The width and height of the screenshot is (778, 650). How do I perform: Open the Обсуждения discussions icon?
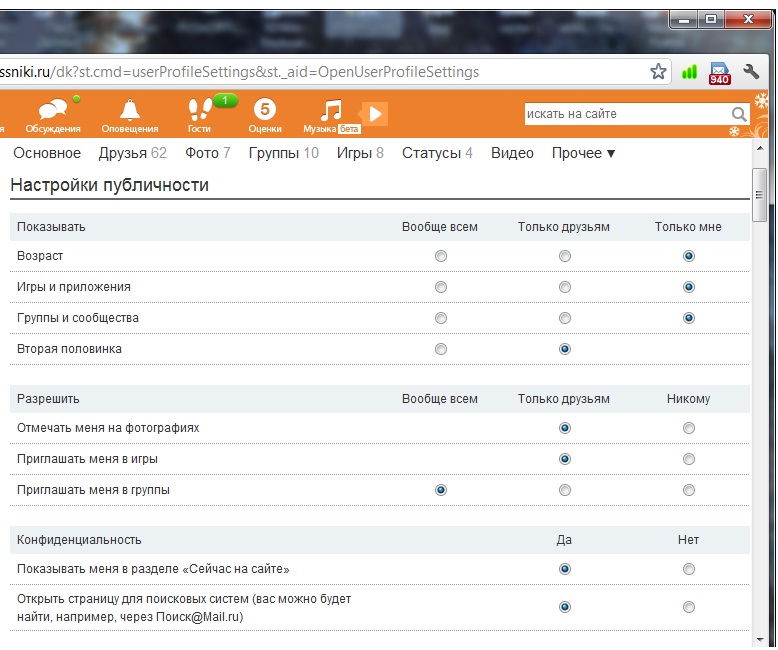coord(53,110)
